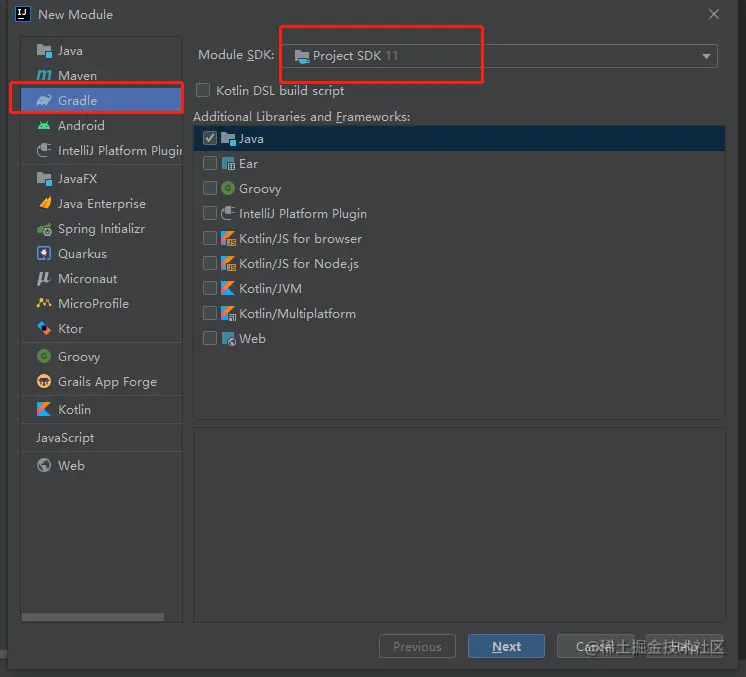Screen dimensions: 746x677
Task: Click the Groovy framework list icon
Action: coord(228,188)
